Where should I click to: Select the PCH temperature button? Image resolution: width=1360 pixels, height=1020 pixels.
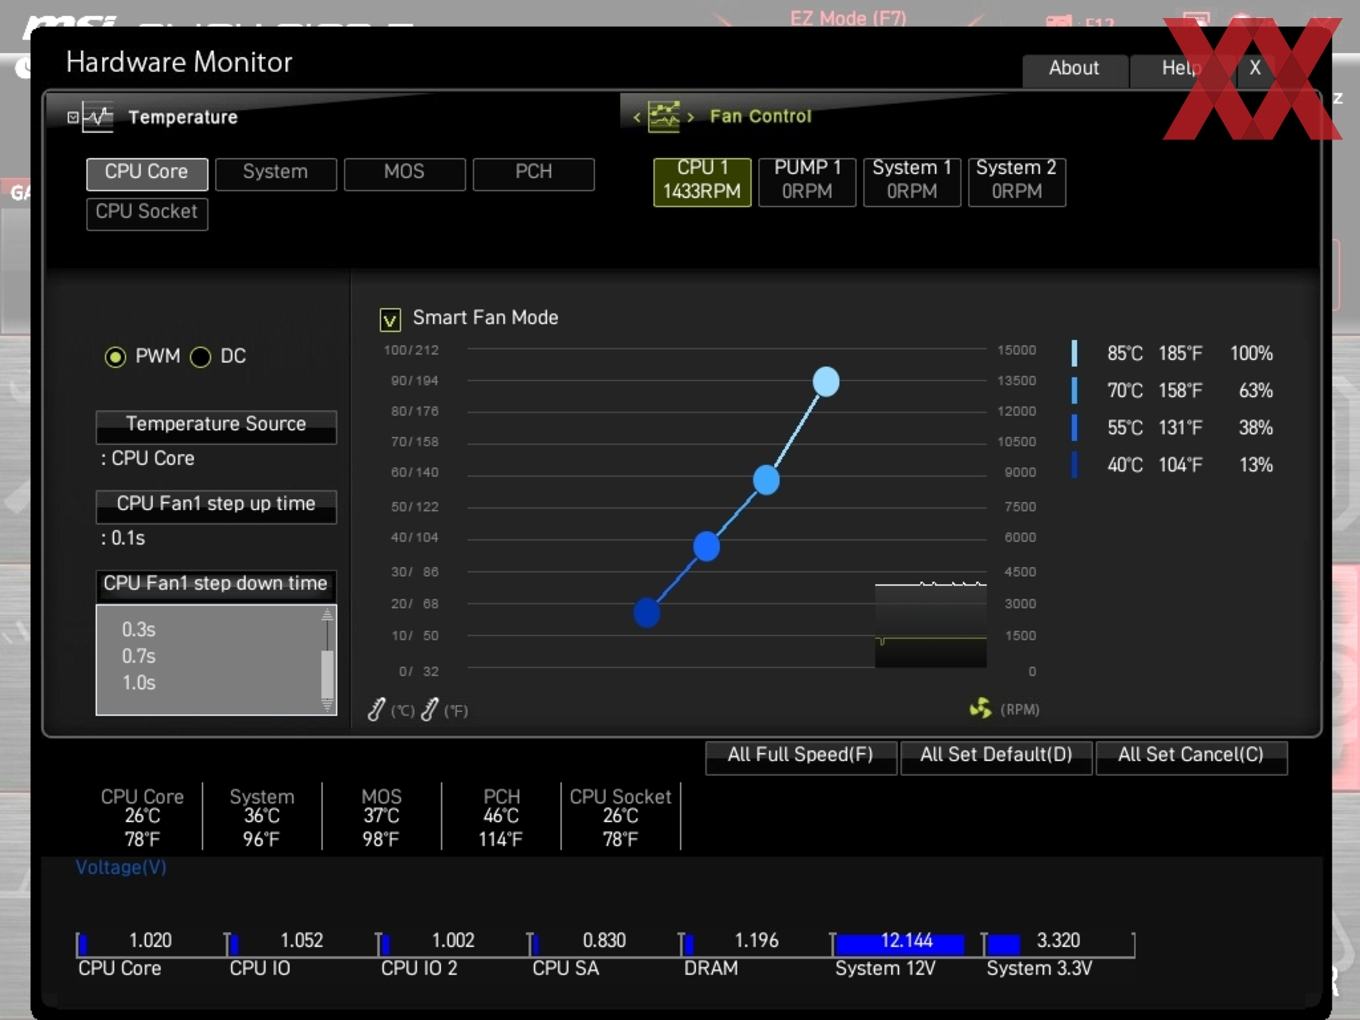(x=533, y=173)
